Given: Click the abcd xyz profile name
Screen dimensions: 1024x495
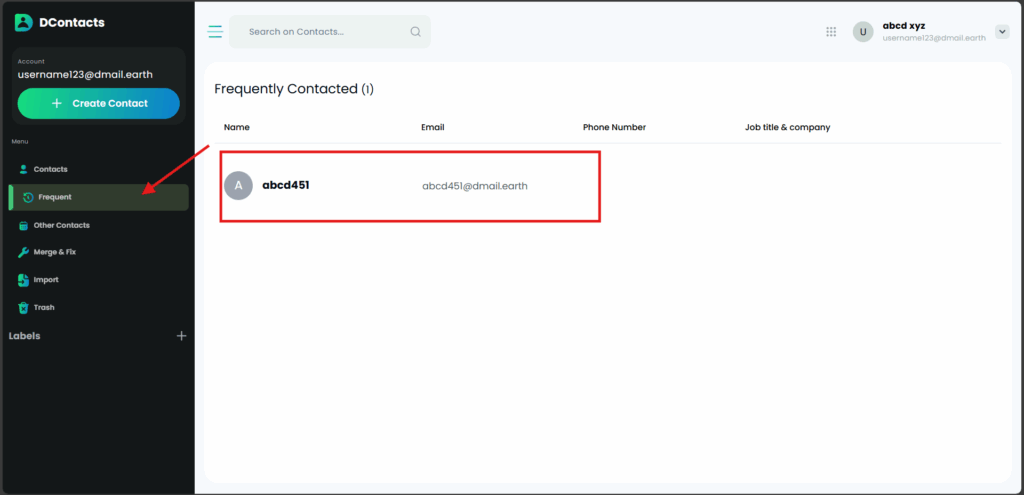Looking at the screenshot, I should point(903,26).
